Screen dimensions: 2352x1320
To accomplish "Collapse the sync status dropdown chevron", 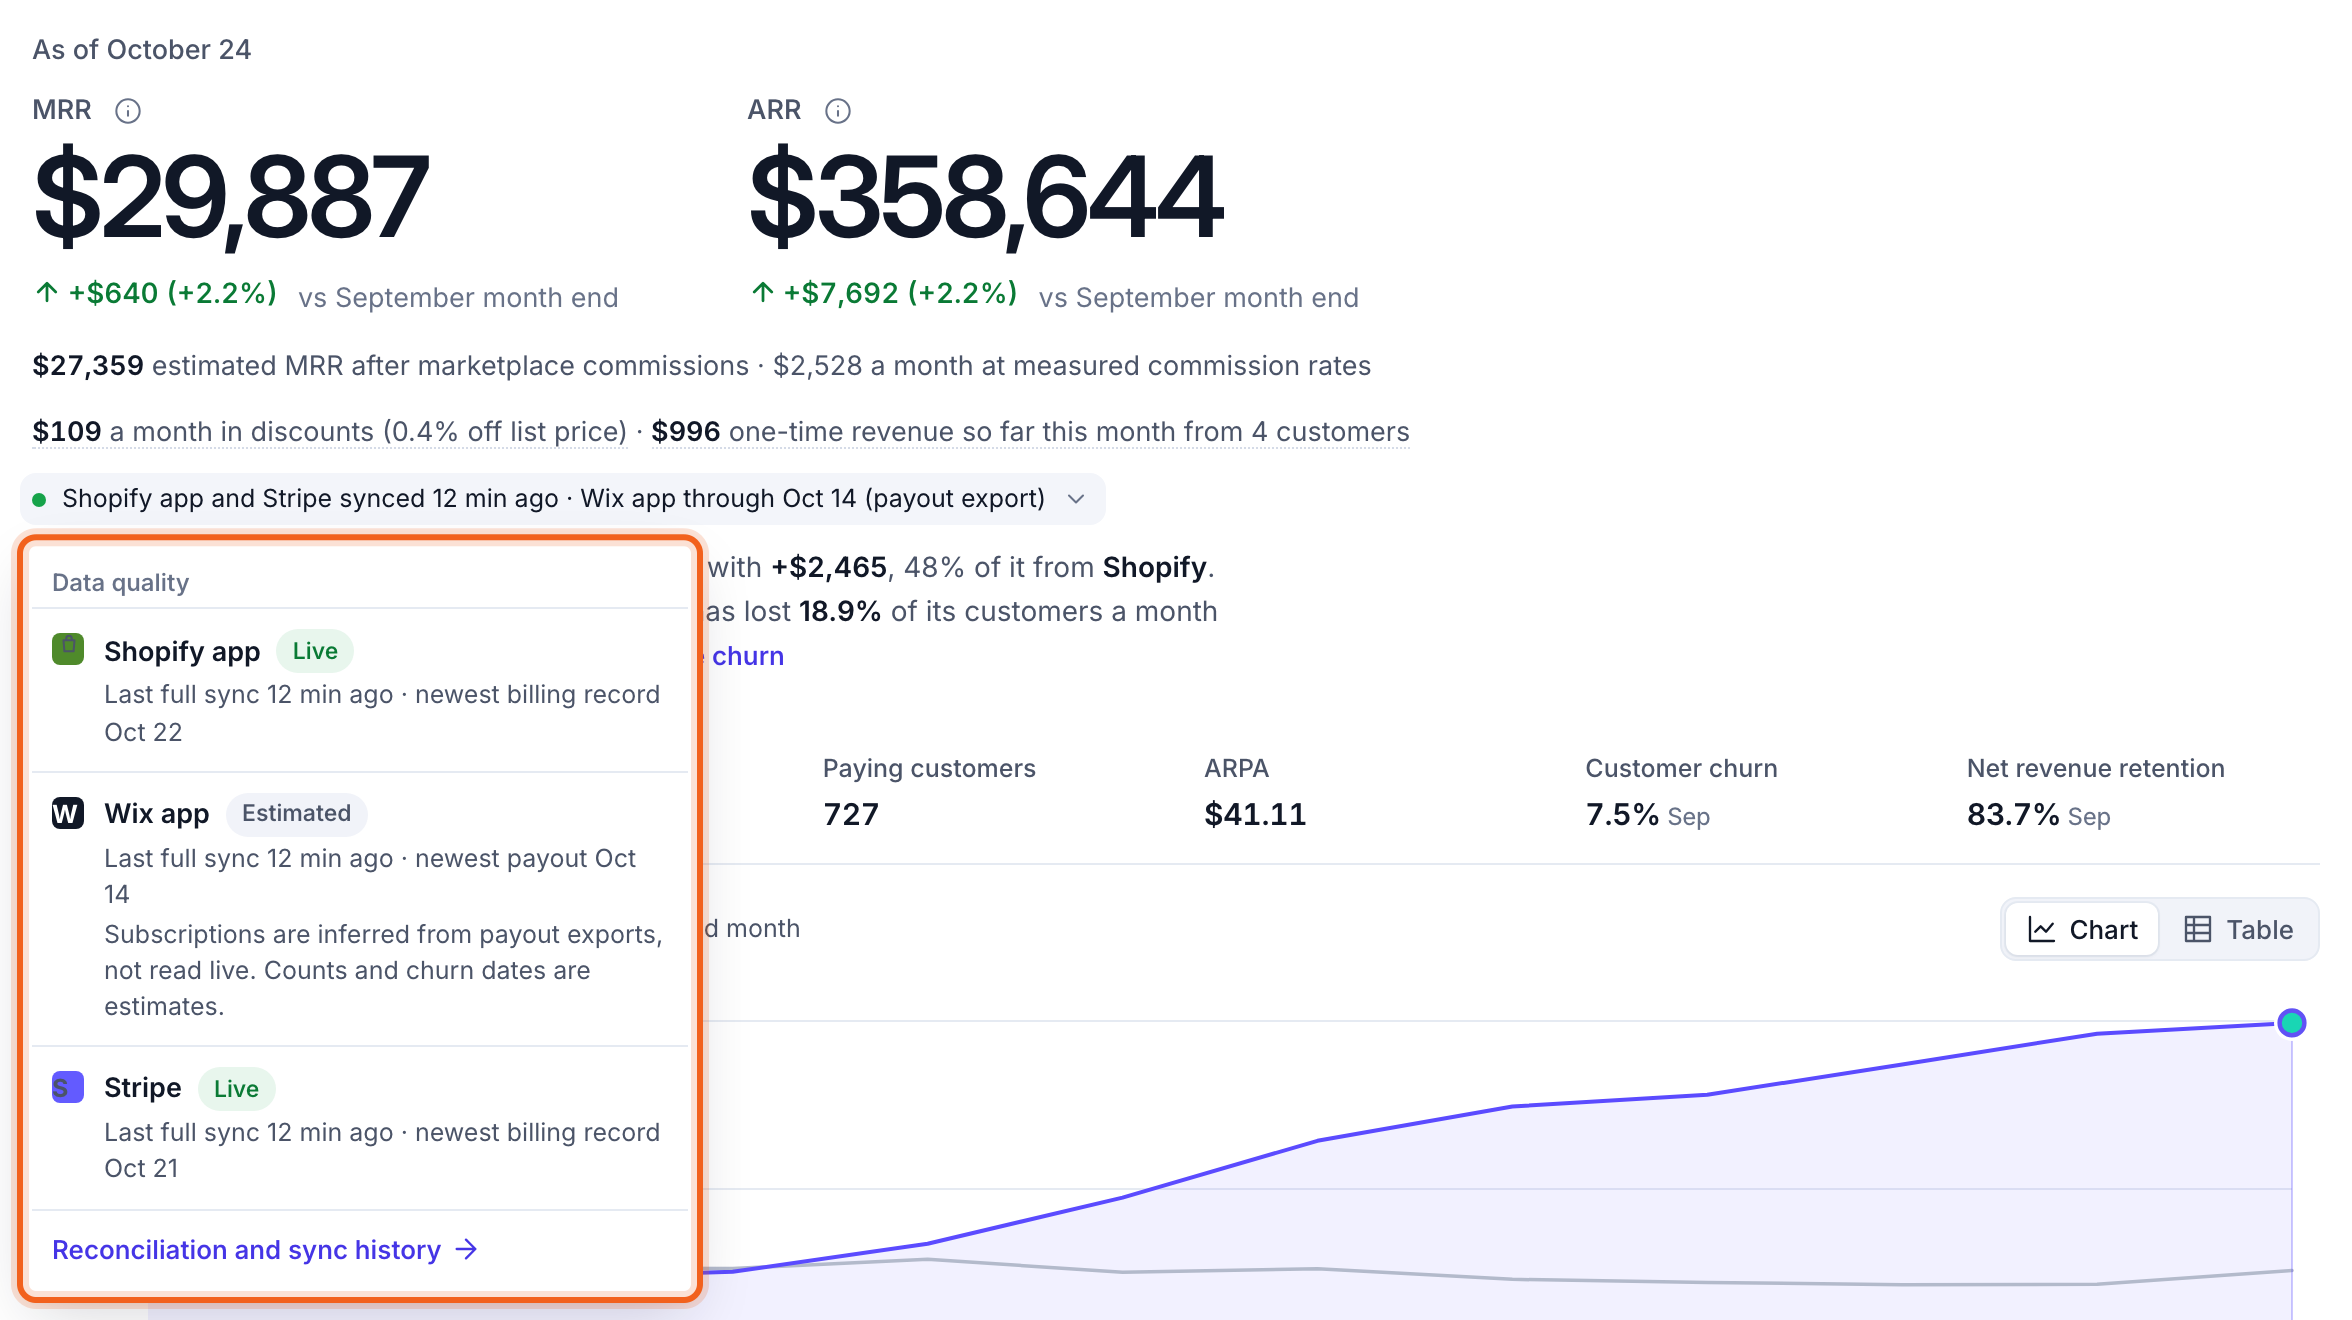I will 1076,499.
